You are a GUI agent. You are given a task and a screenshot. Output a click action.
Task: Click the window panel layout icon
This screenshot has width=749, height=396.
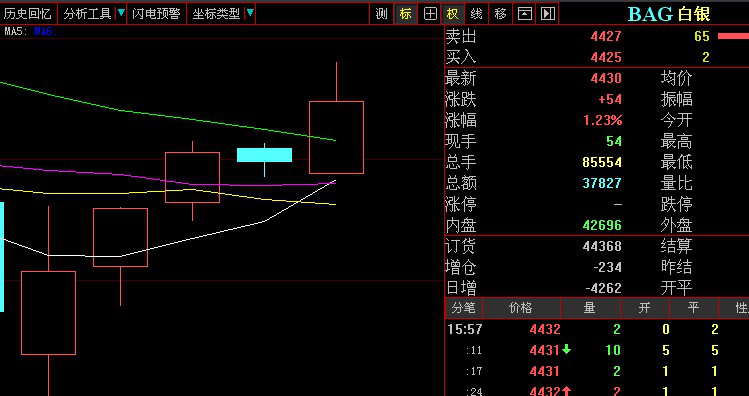(x=524, y=14)
